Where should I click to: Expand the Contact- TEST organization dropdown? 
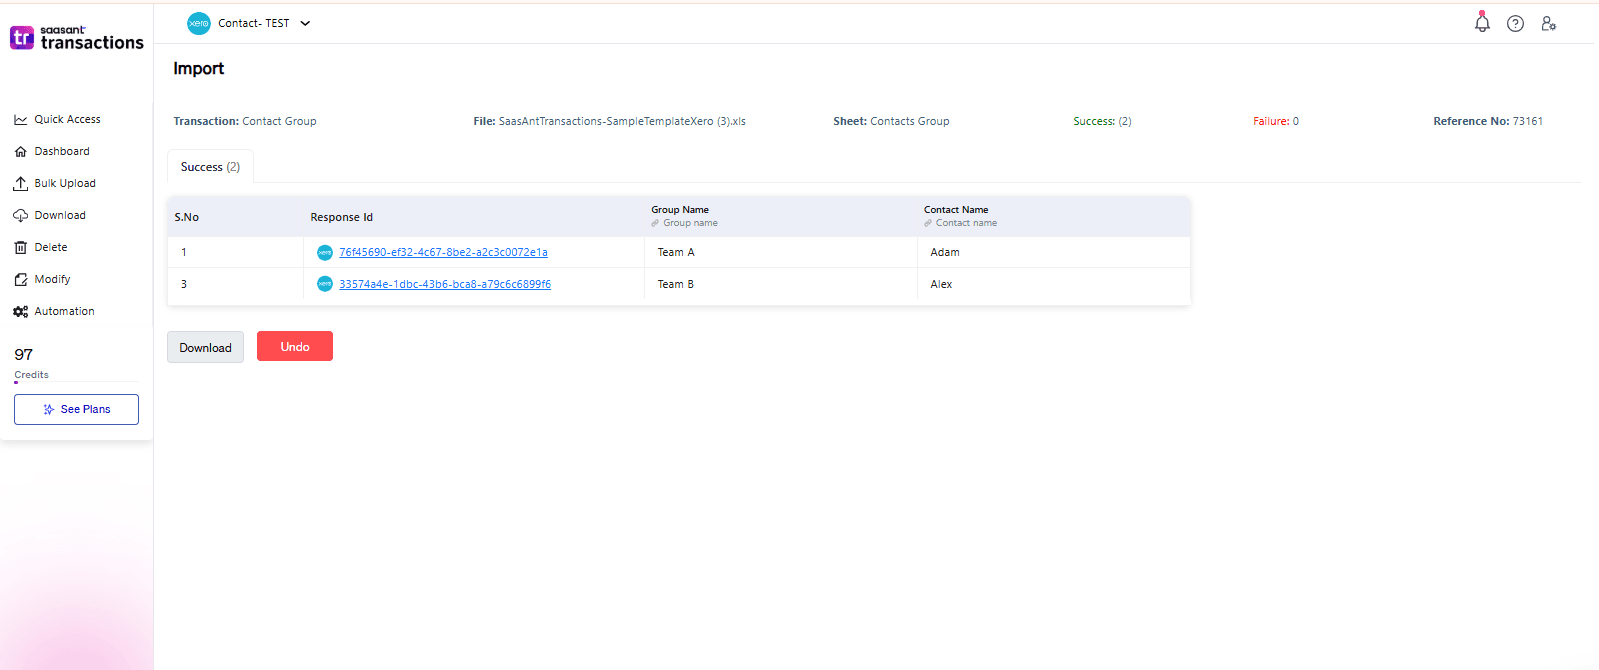305,24
